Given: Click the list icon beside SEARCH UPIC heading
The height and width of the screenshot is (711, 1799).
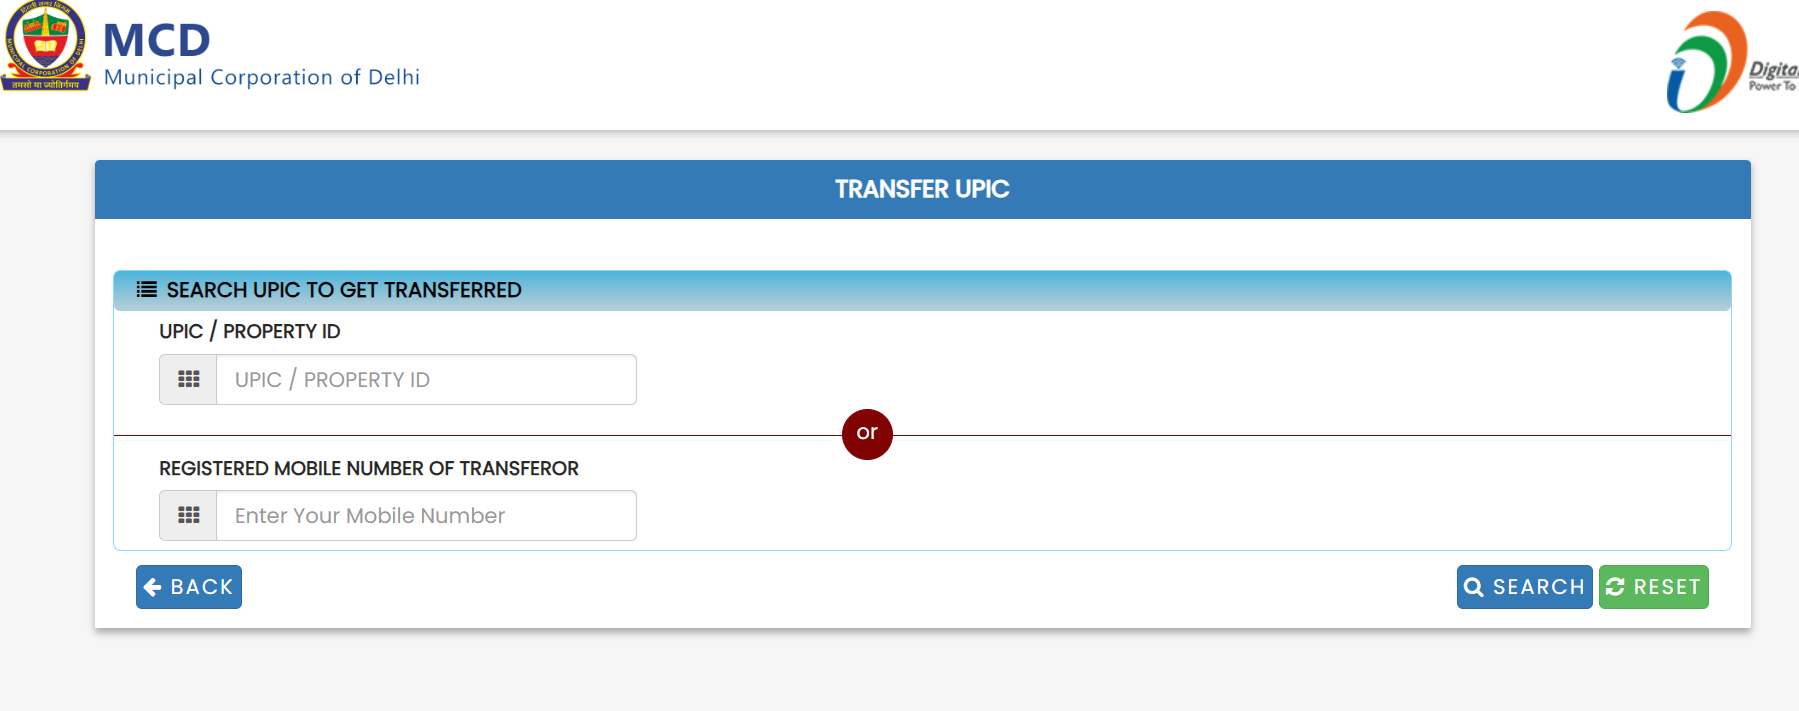Looking at the screenshot, I should 147,290.
